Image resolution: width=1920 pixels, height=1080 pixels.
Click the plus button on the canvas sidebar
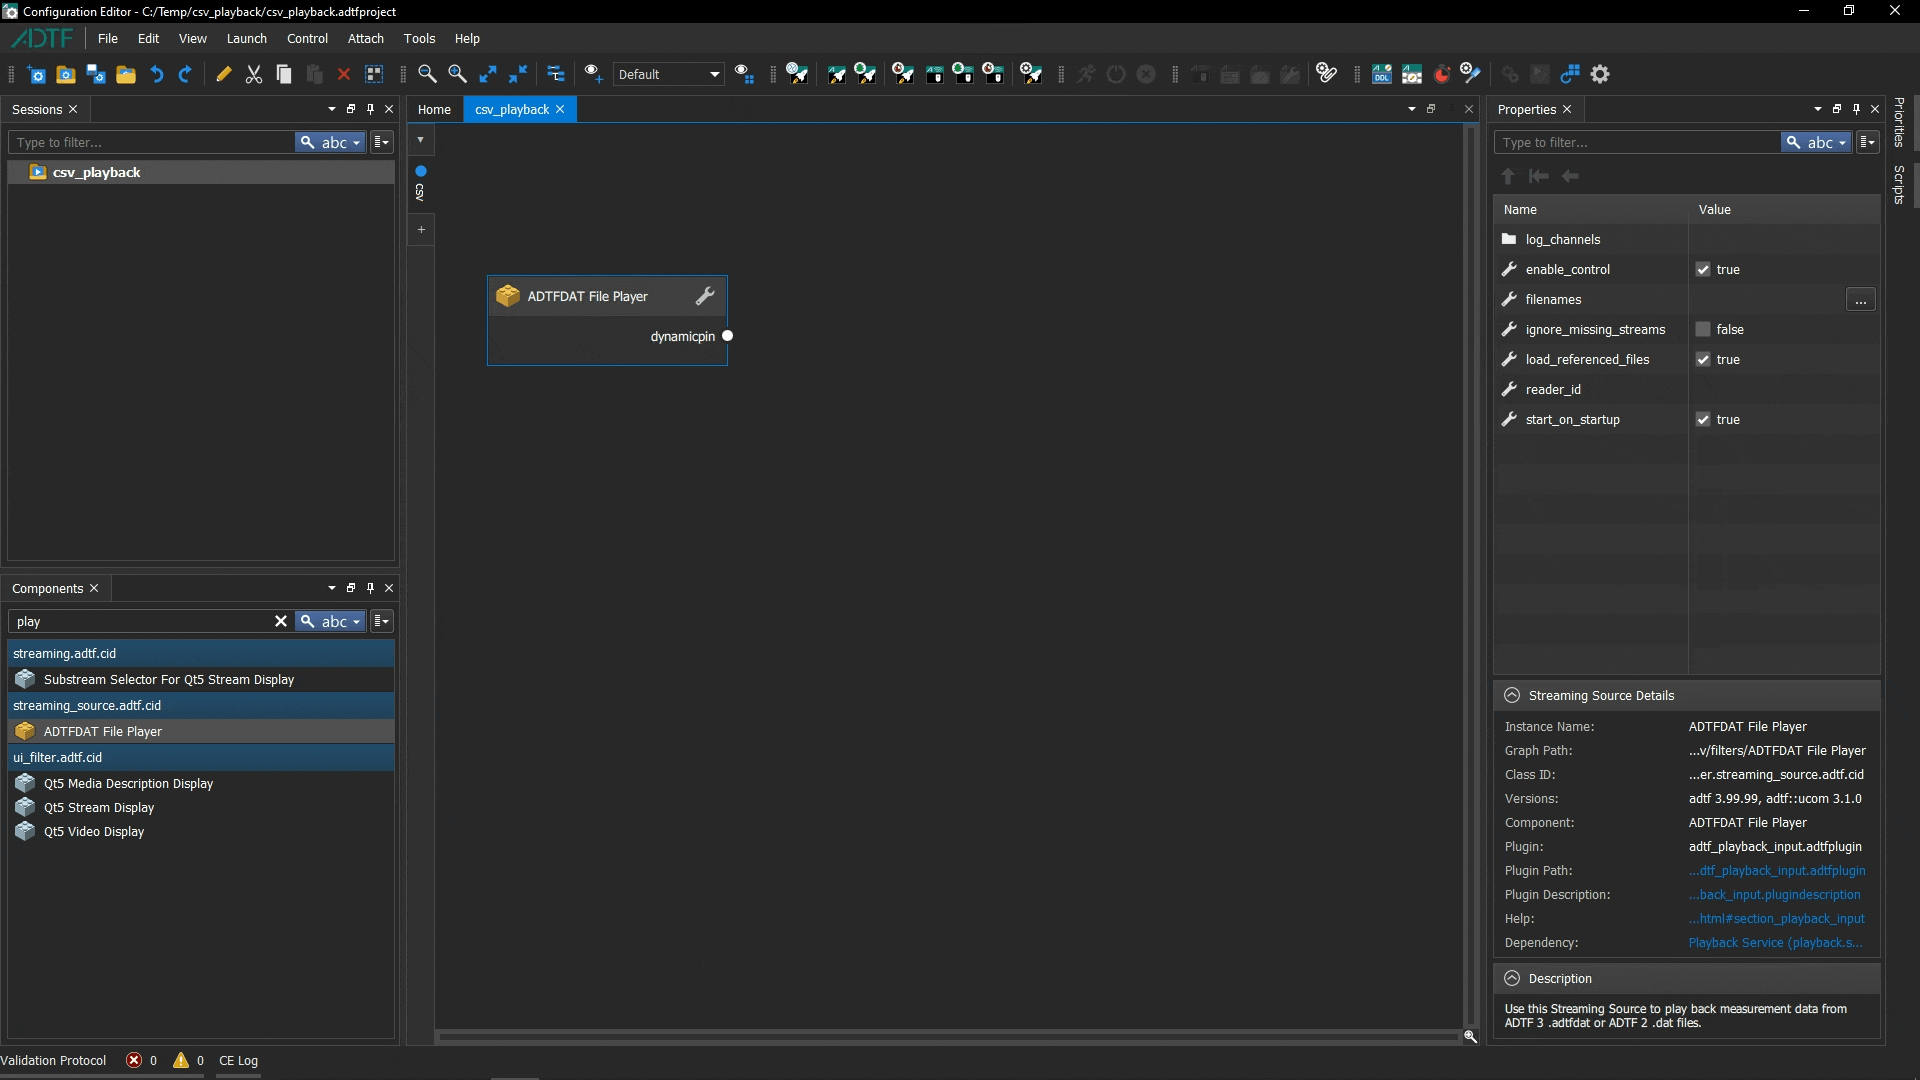(421, 229)
